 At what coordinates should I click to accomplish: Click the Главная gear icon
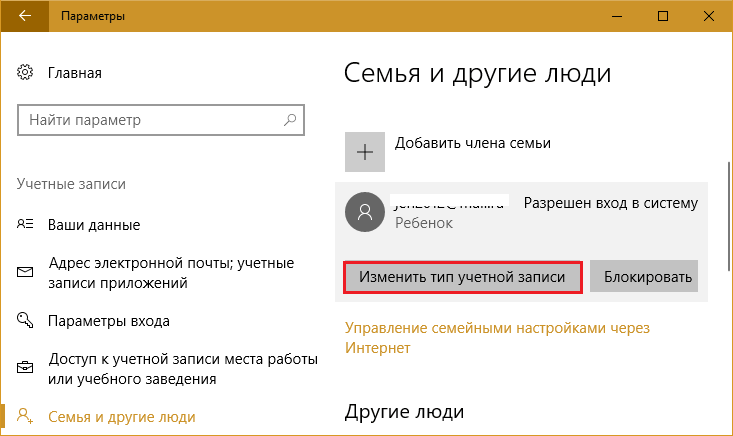point(26,73)
